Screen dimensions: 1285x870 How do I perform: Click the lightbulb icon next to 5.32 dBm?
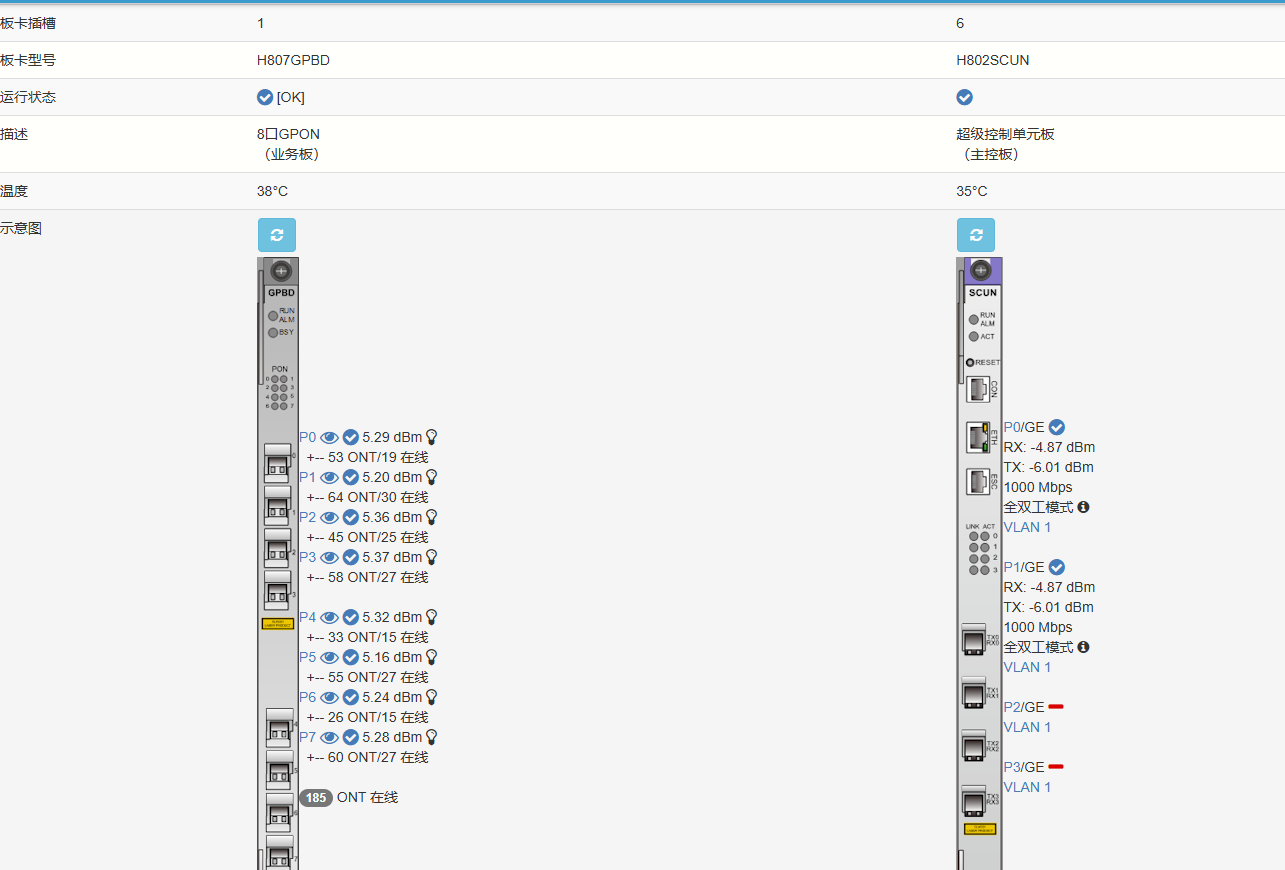[432, 617]
